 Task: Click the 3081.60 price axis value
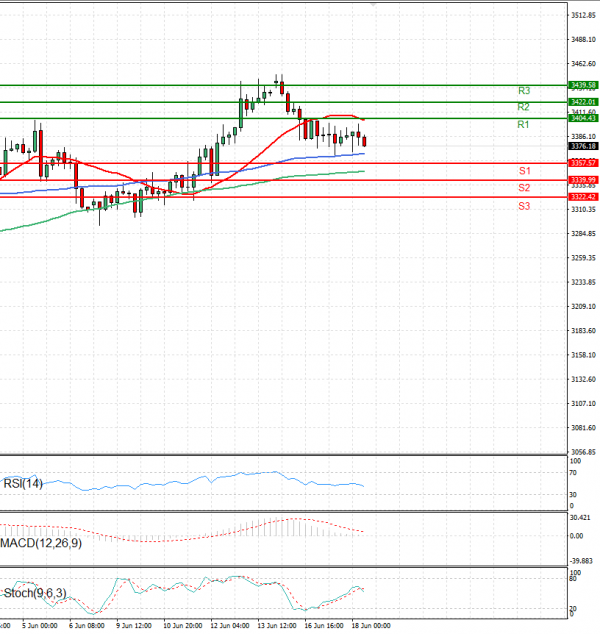pyautogui.click(x=583, y=428)
